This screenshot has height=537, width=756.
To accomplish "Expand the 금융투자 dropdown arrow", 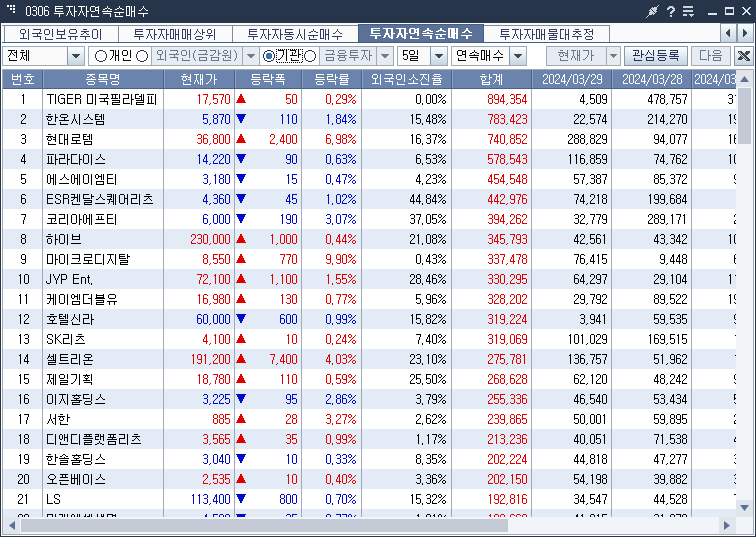I will pyautogui.click(x=384, y=56).
